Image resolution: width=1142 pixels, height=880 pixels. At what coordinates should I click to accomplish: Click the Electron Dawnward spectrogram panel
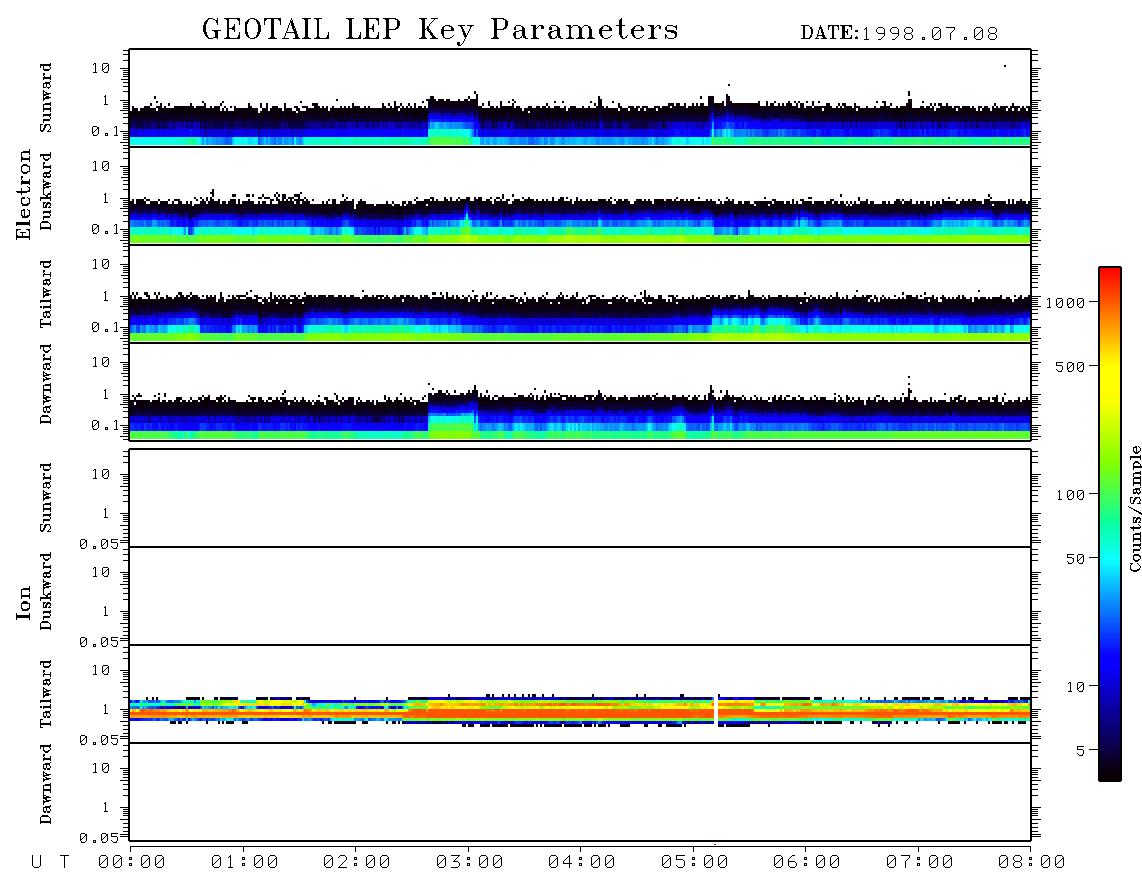tap(580, 391)
